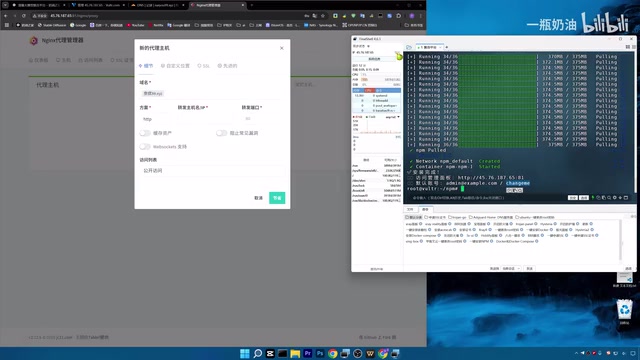The width and height of the screenshot is (640, 360).
Task: Open the Recycle Bin on desktop
Action: pyautogui.click(x=624, y=311)
